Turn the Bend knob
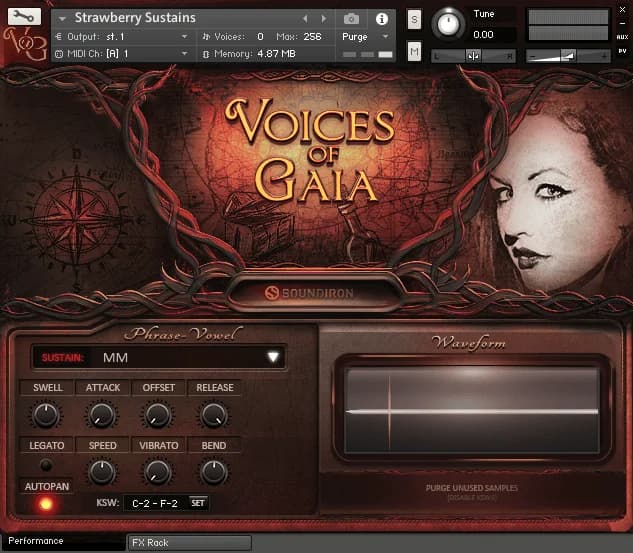The height and width of the screenshot is (553, 633). coord(214,472)
